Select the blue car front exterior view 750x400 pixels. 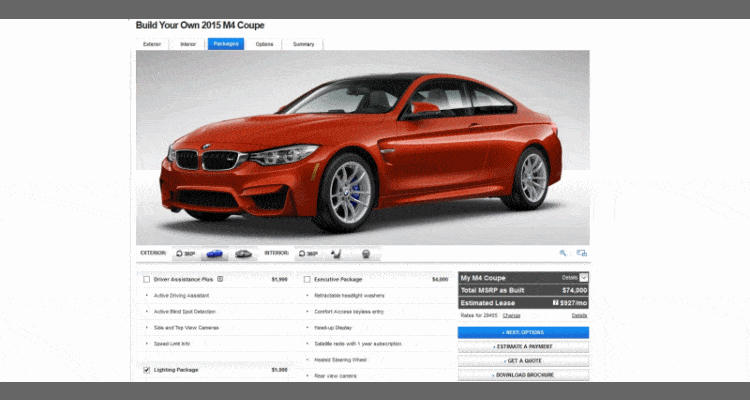[214, 254]
